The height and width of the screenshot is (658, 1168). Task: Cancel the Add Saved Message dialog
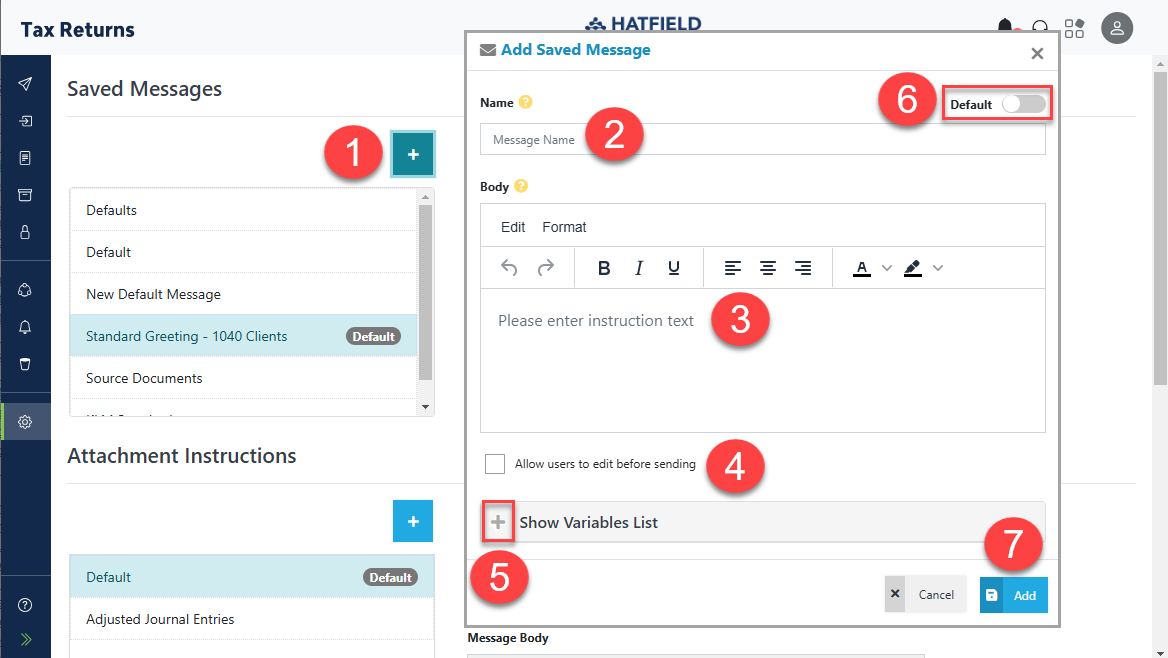[926, 595]
